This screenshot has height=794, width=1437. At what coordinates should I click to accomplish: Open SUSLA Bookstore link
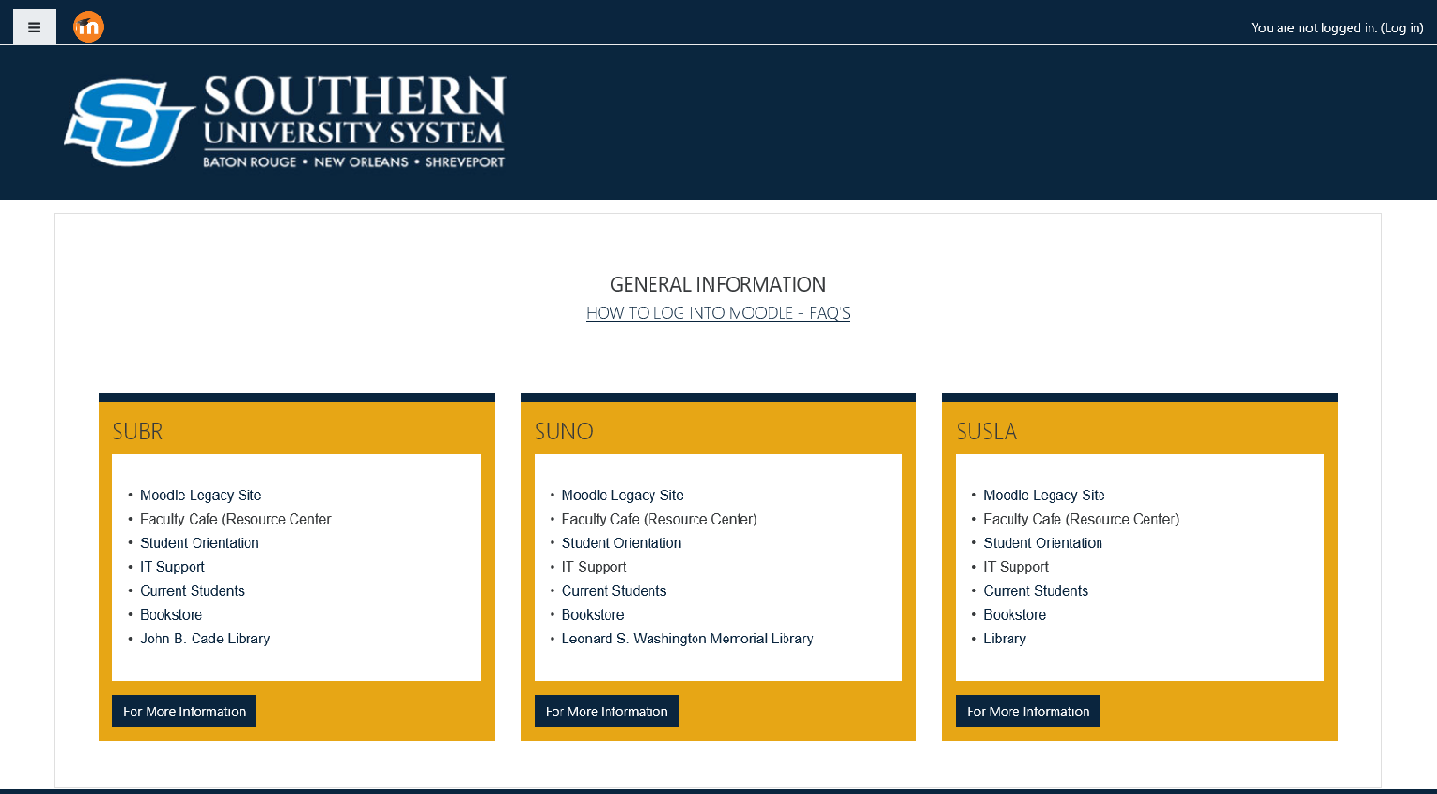(1015, 615)
